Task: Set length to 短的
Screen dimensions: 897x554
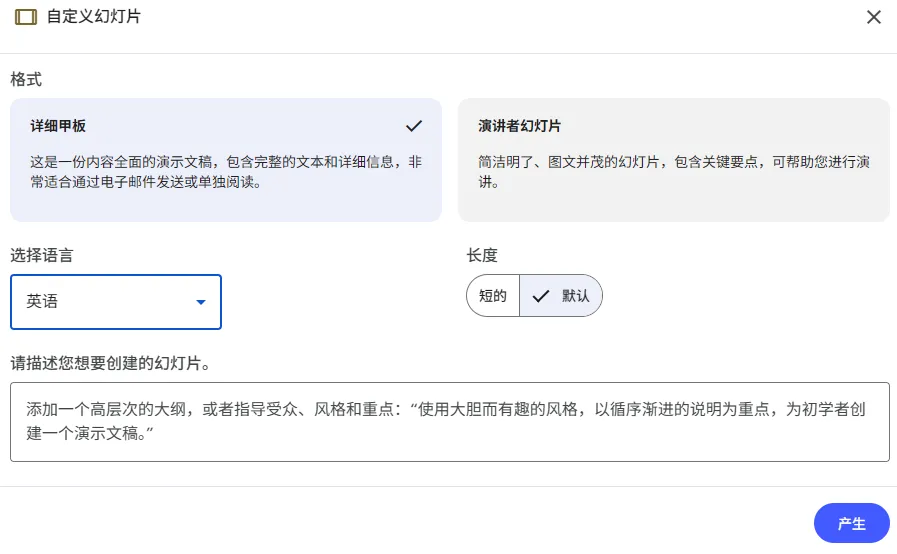Action: tap(493, 296)
